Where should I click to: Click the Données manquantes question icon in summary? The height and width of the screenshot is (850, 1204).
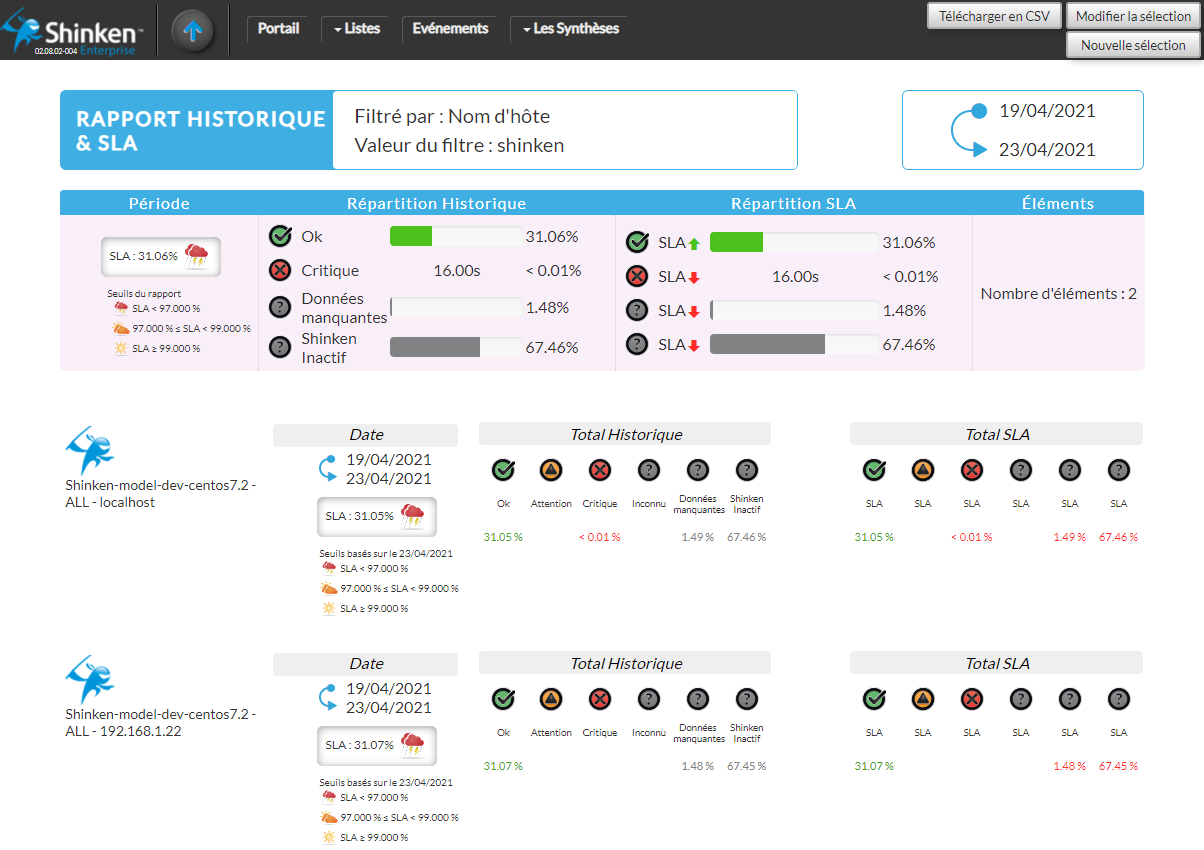tap(280, 308)
